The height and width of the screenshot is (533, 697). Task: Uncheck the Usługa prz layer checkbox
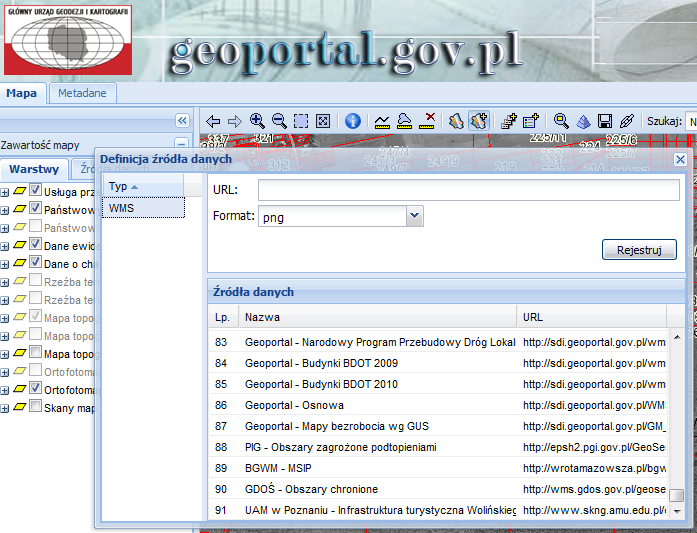tap(36, 190)
